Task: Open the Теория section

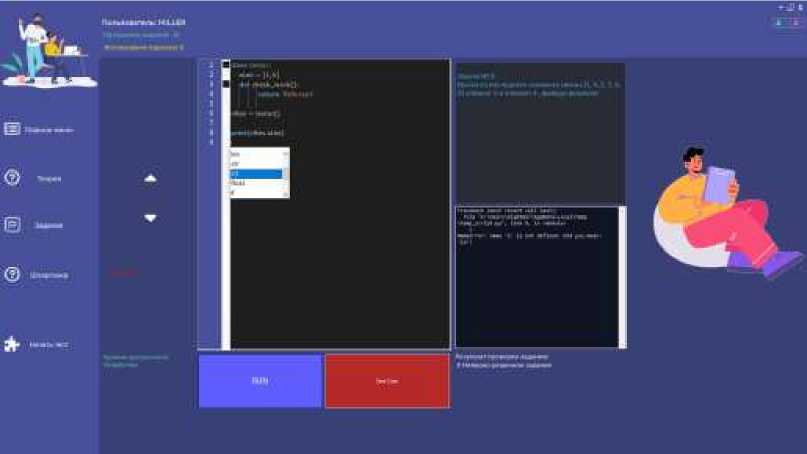Action: (x=33, y=178)
